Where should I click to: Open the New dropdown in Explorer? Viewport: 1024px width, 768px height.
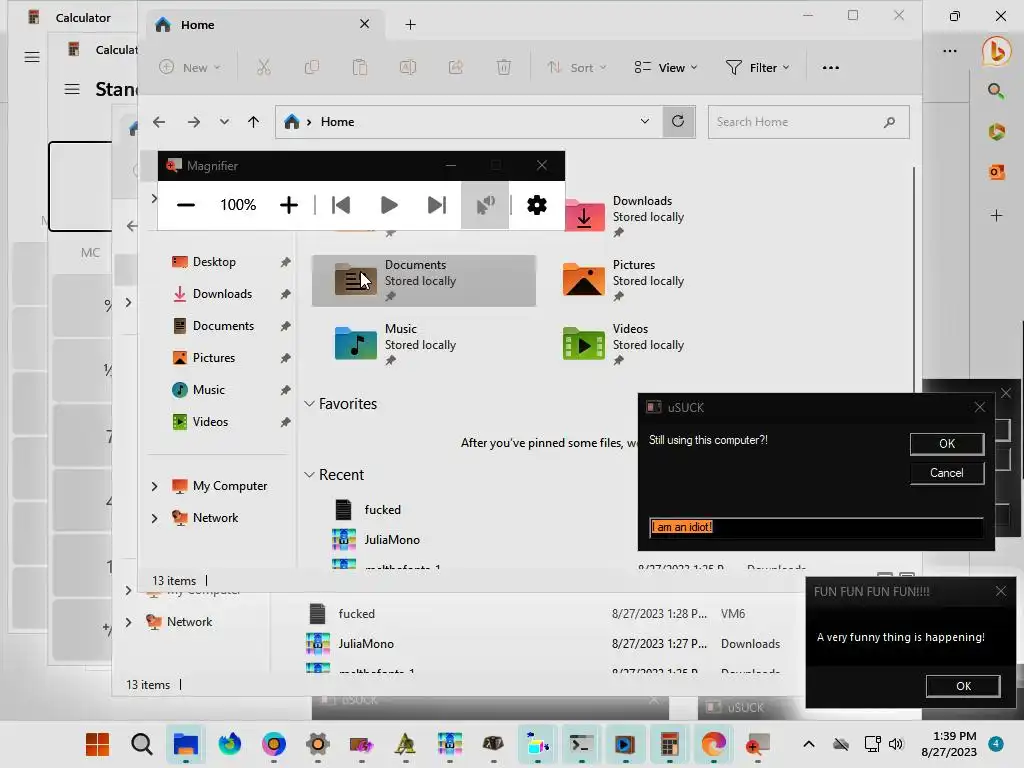click(190, 67)
